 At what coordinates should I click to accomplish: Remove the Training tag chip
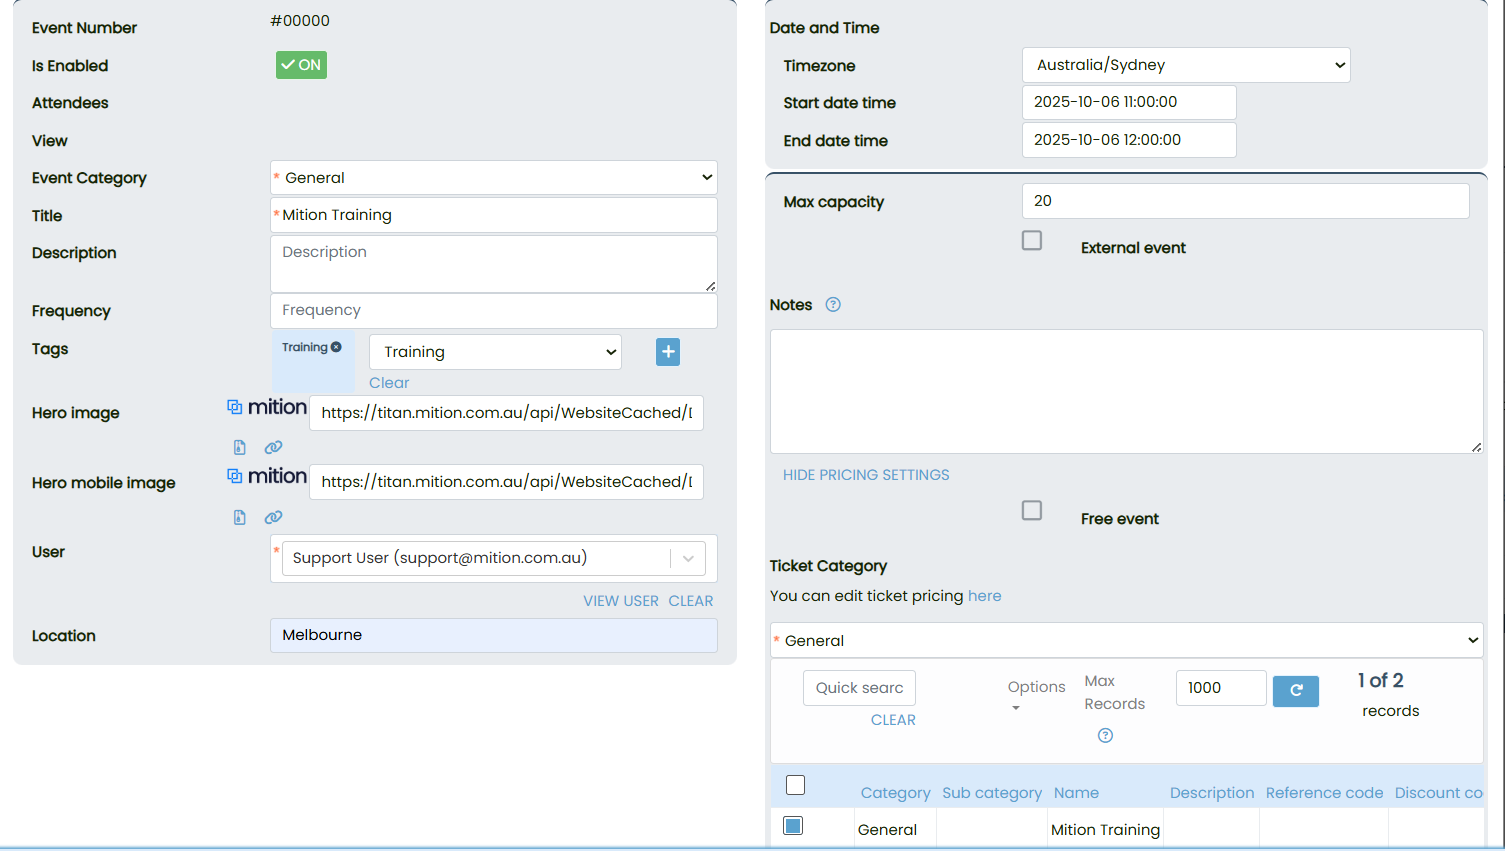(x=336, y=347)
